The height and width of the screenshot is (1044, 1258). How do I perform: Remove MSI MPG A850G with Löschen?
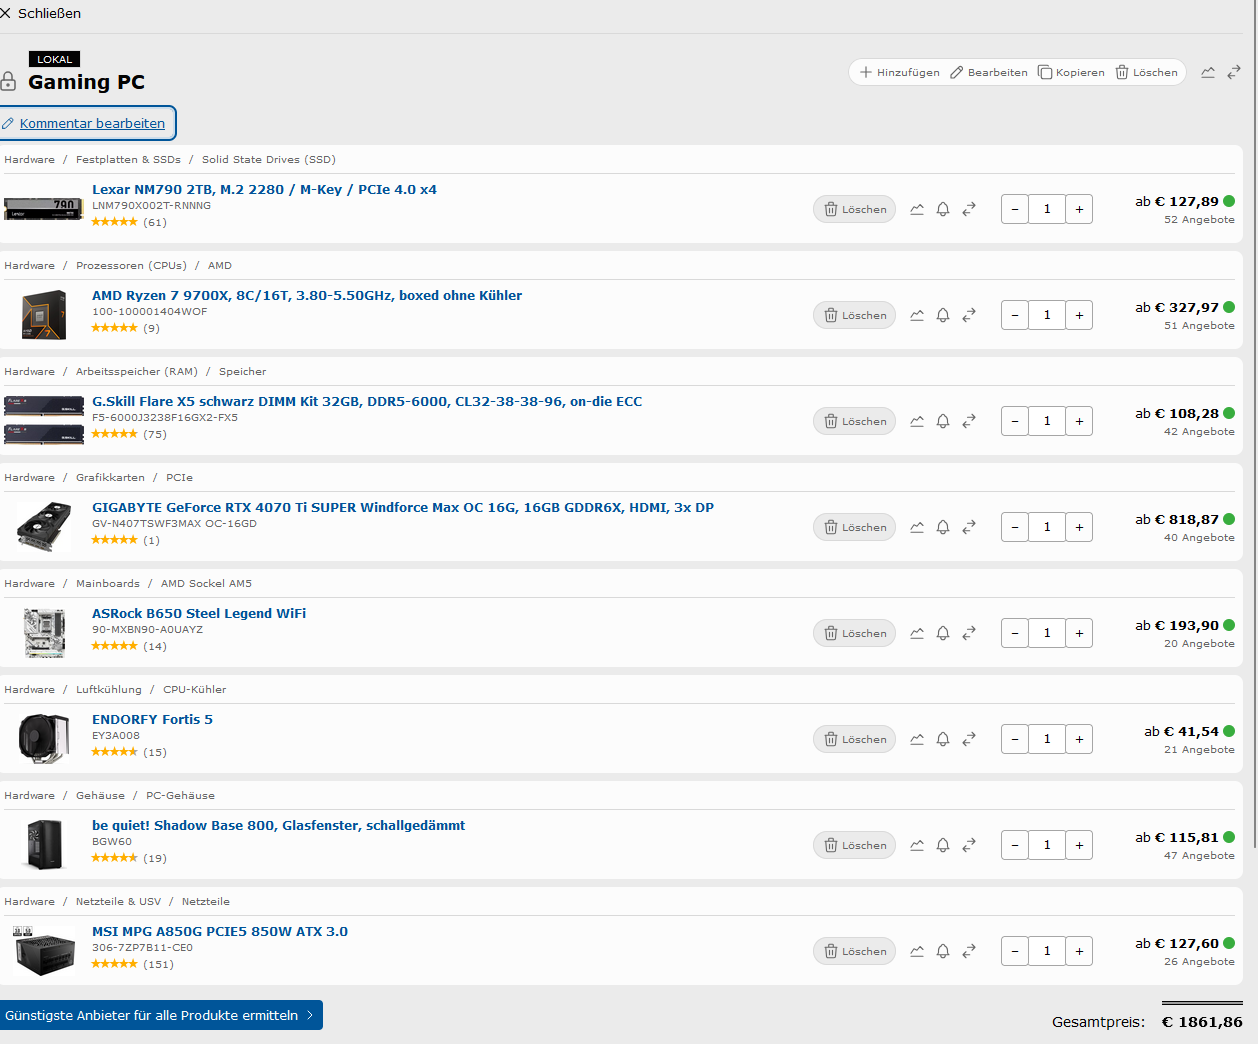click(x=855, y=951)
